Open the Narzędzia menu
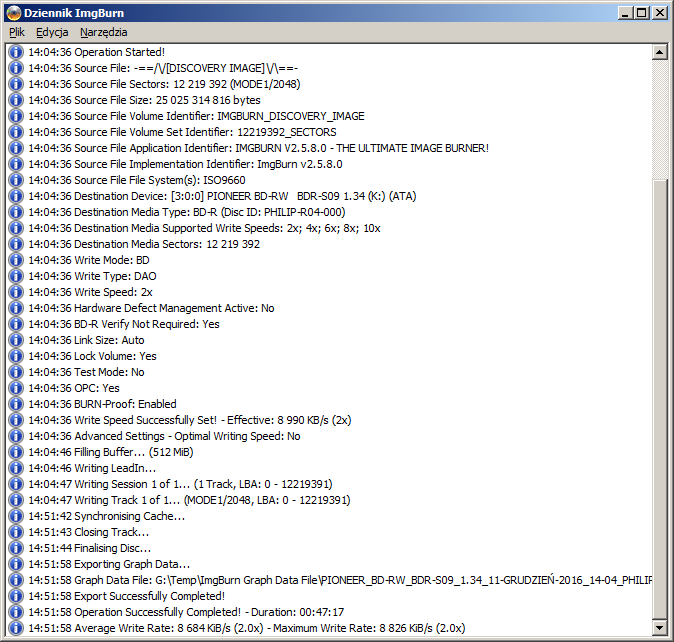The image size is (674, 642). pos(104,32)
